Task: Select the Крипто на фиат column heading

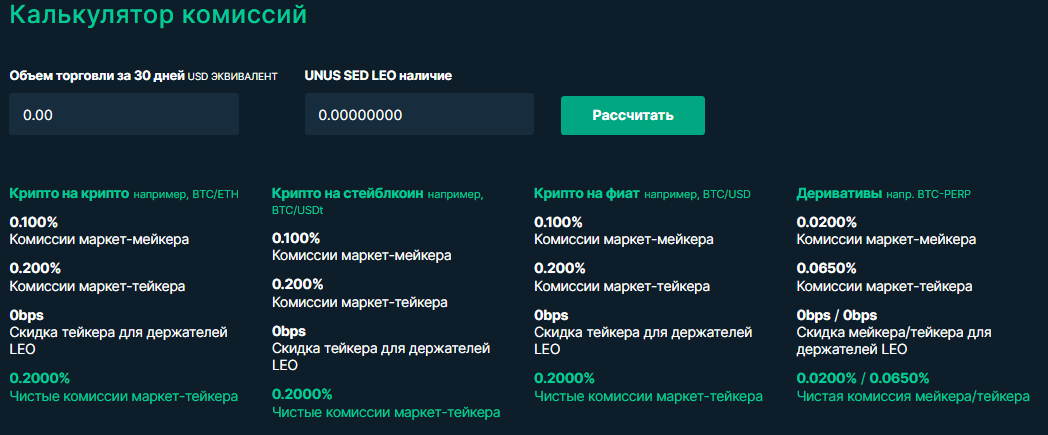Action: pos(586,193)
